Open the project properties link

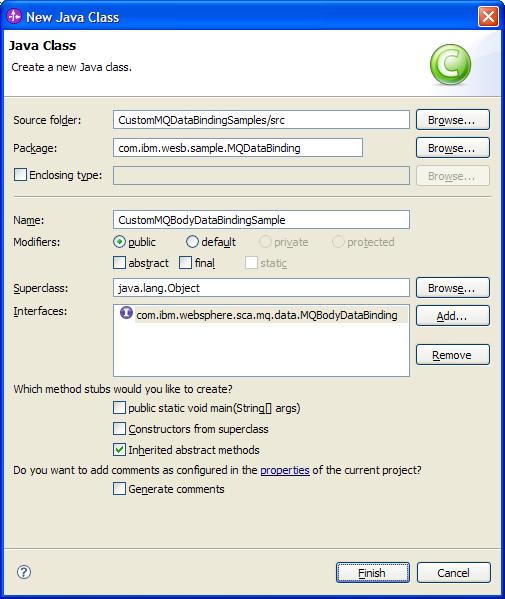pos(285,470)
